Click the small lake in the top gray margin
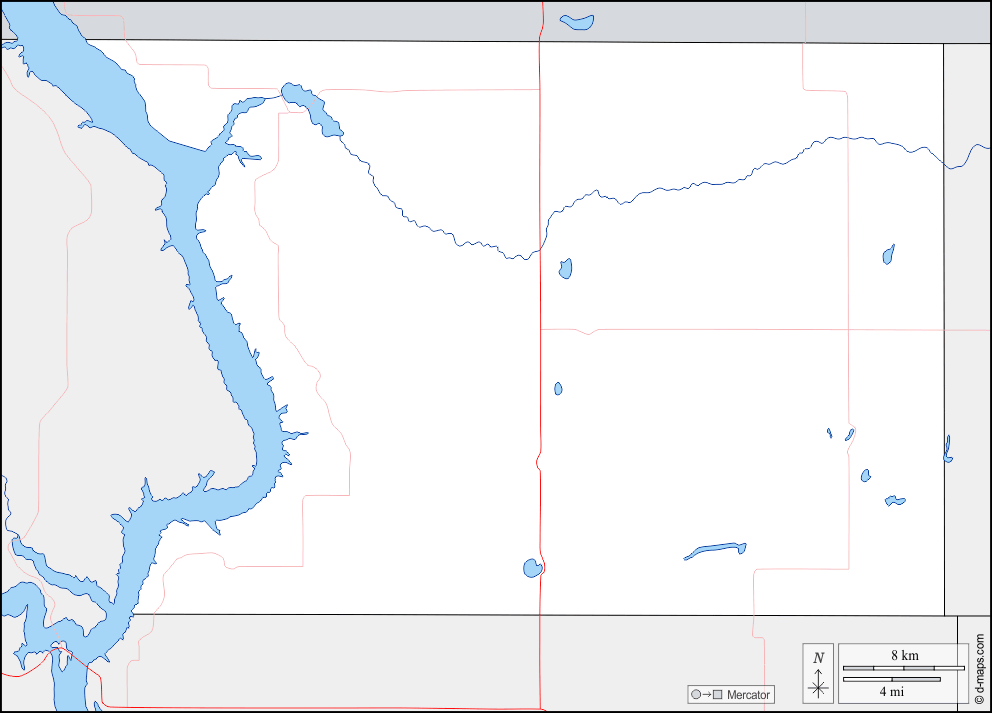The image size is (992, 713). point(577,22)
